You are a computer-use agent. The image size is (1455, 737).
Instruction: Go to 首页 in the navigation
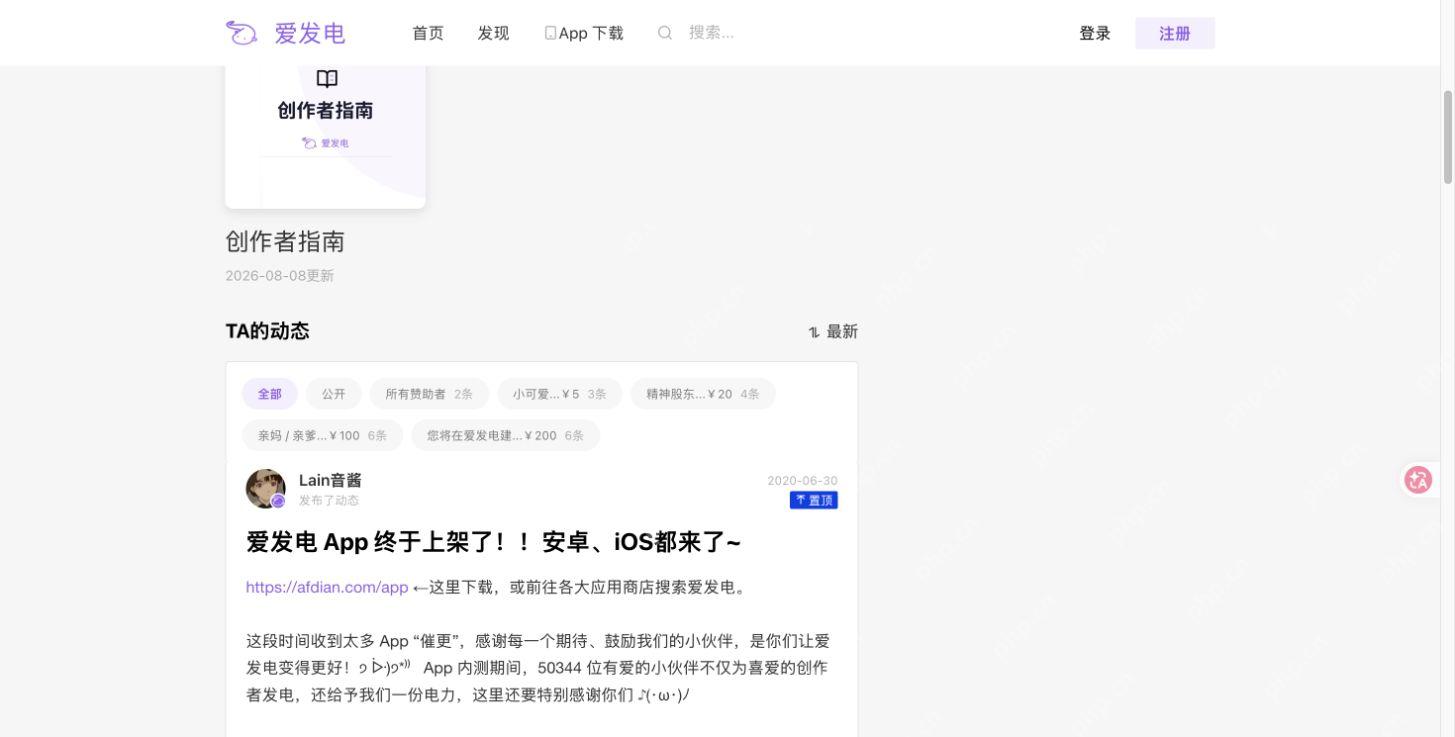tap(428, 33)
